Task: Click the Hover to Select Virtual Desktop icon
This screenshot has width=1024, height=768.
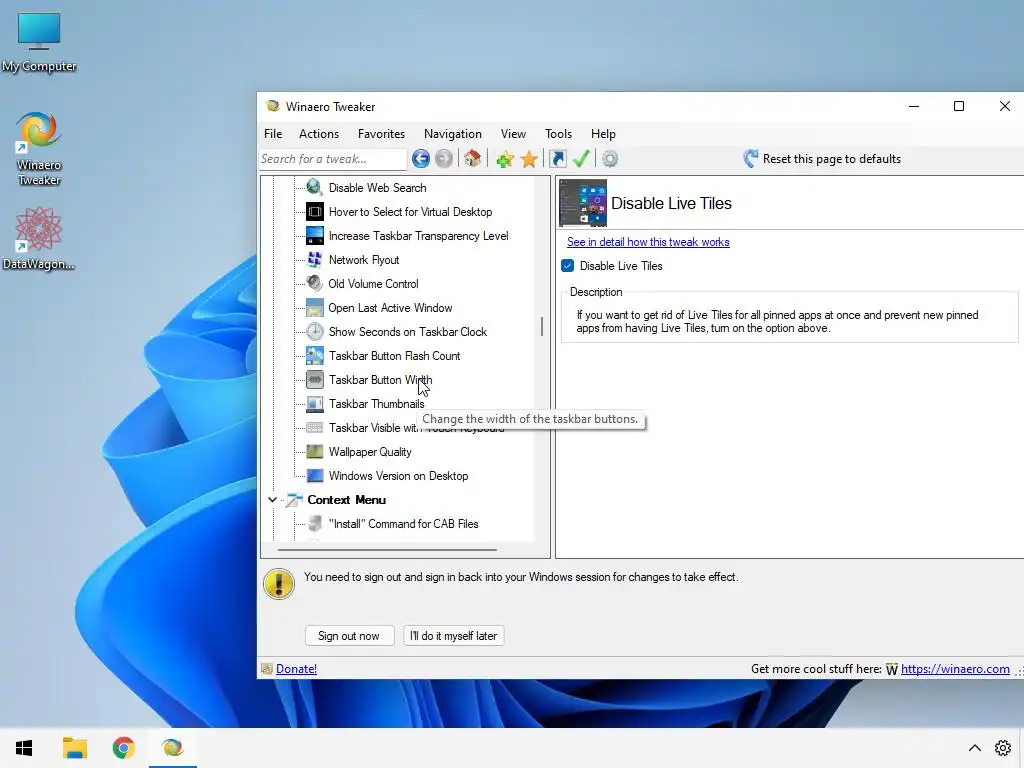Action: 315,212
